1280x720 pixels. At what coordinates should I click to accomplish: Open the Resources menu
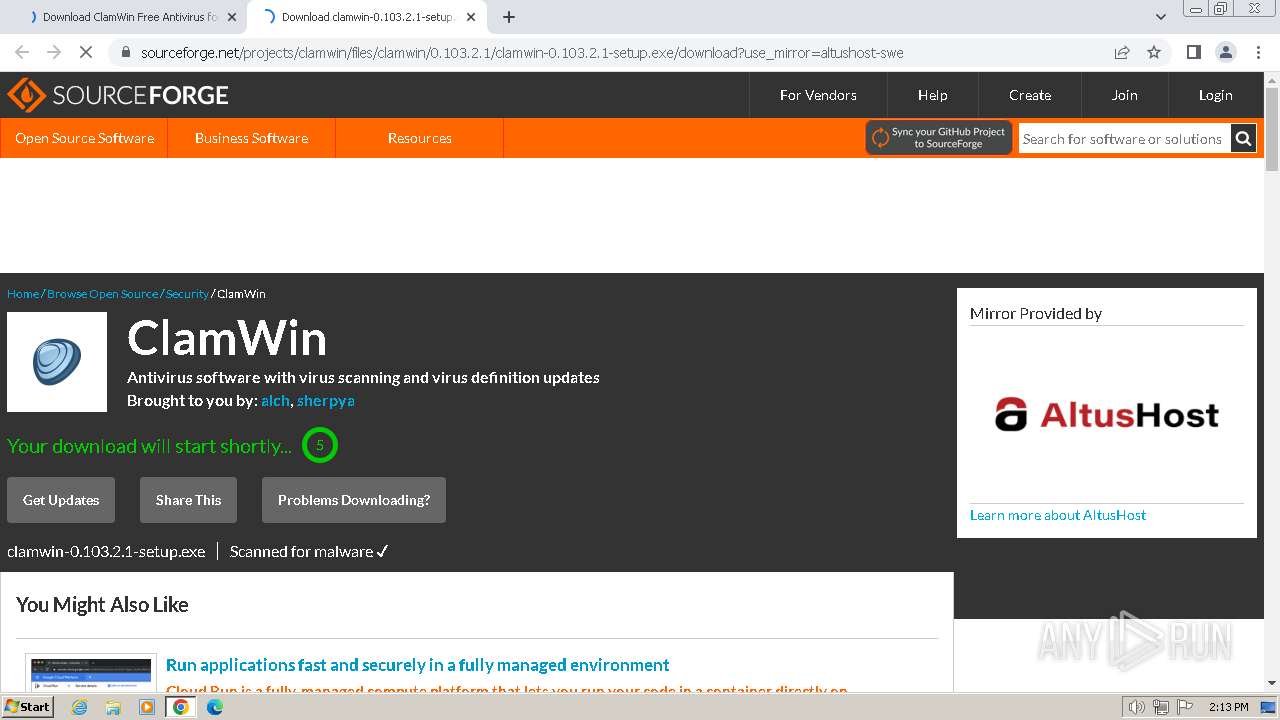click(x=419, y=138)
